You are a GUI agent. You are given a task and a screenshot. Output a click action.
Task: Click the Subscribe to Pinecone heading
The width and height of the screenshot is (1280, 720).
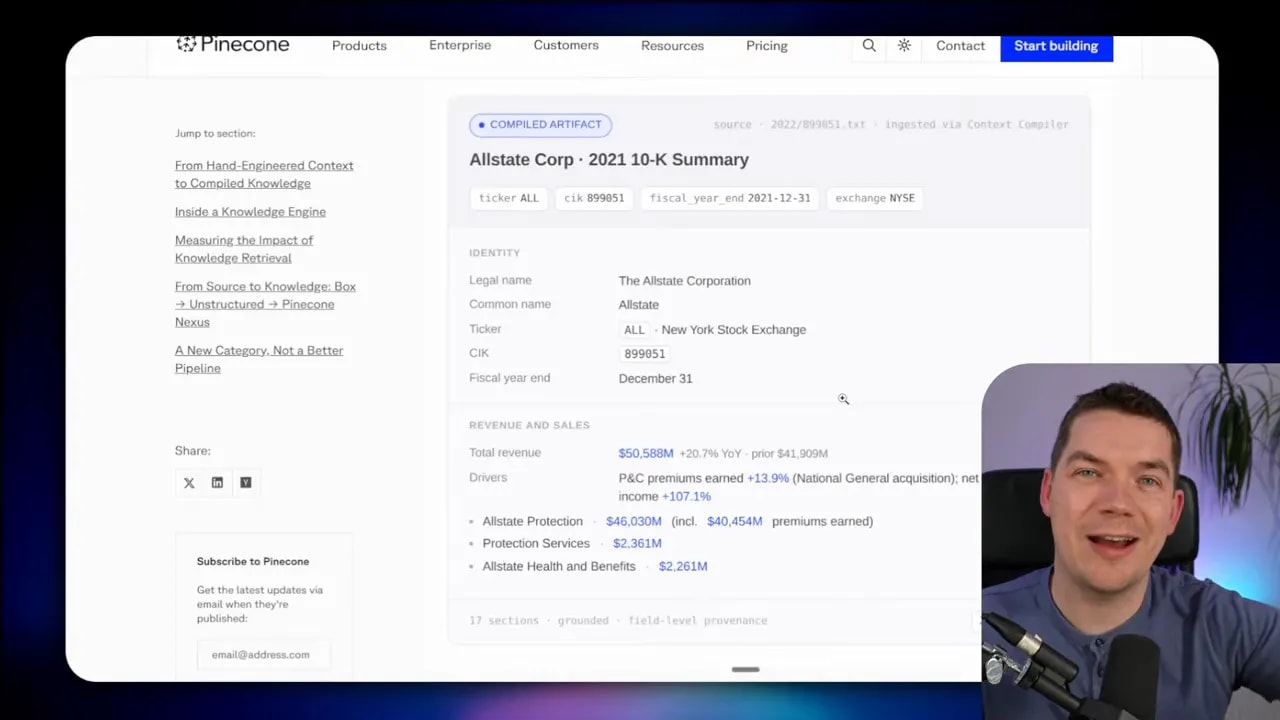pos(253,561)
